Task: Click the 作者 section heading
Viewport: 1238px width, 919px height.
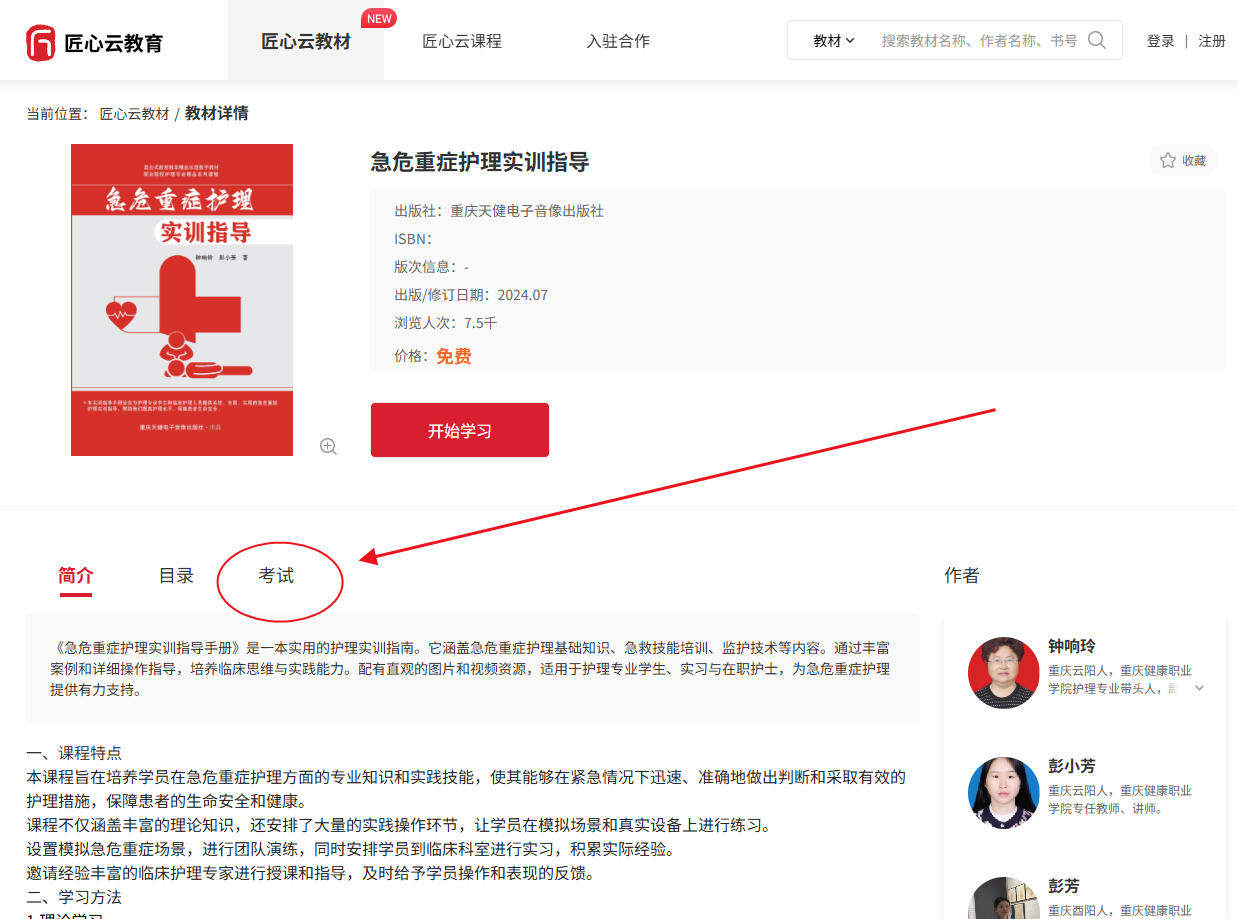Action: point(962,576)
